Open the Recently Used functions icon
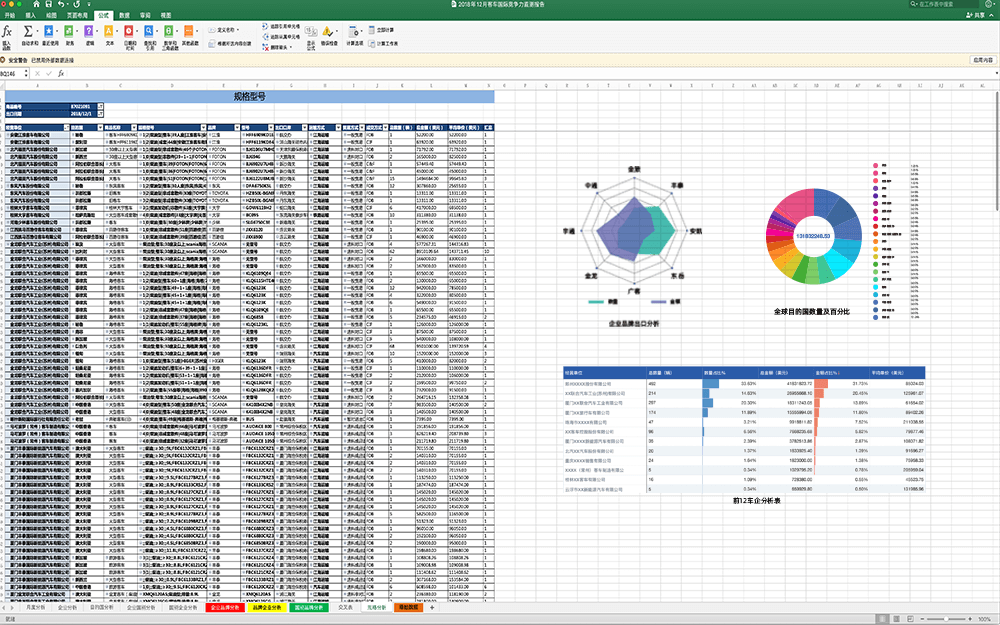The image size is (1000, 625). pyautogui.click(x=49, y=33)
